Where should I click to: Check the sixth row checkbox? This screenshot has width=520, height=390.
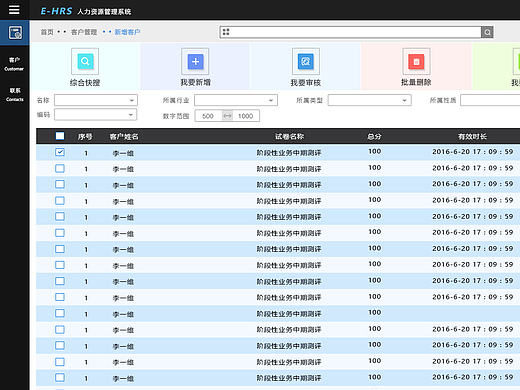tap(60, 233)
